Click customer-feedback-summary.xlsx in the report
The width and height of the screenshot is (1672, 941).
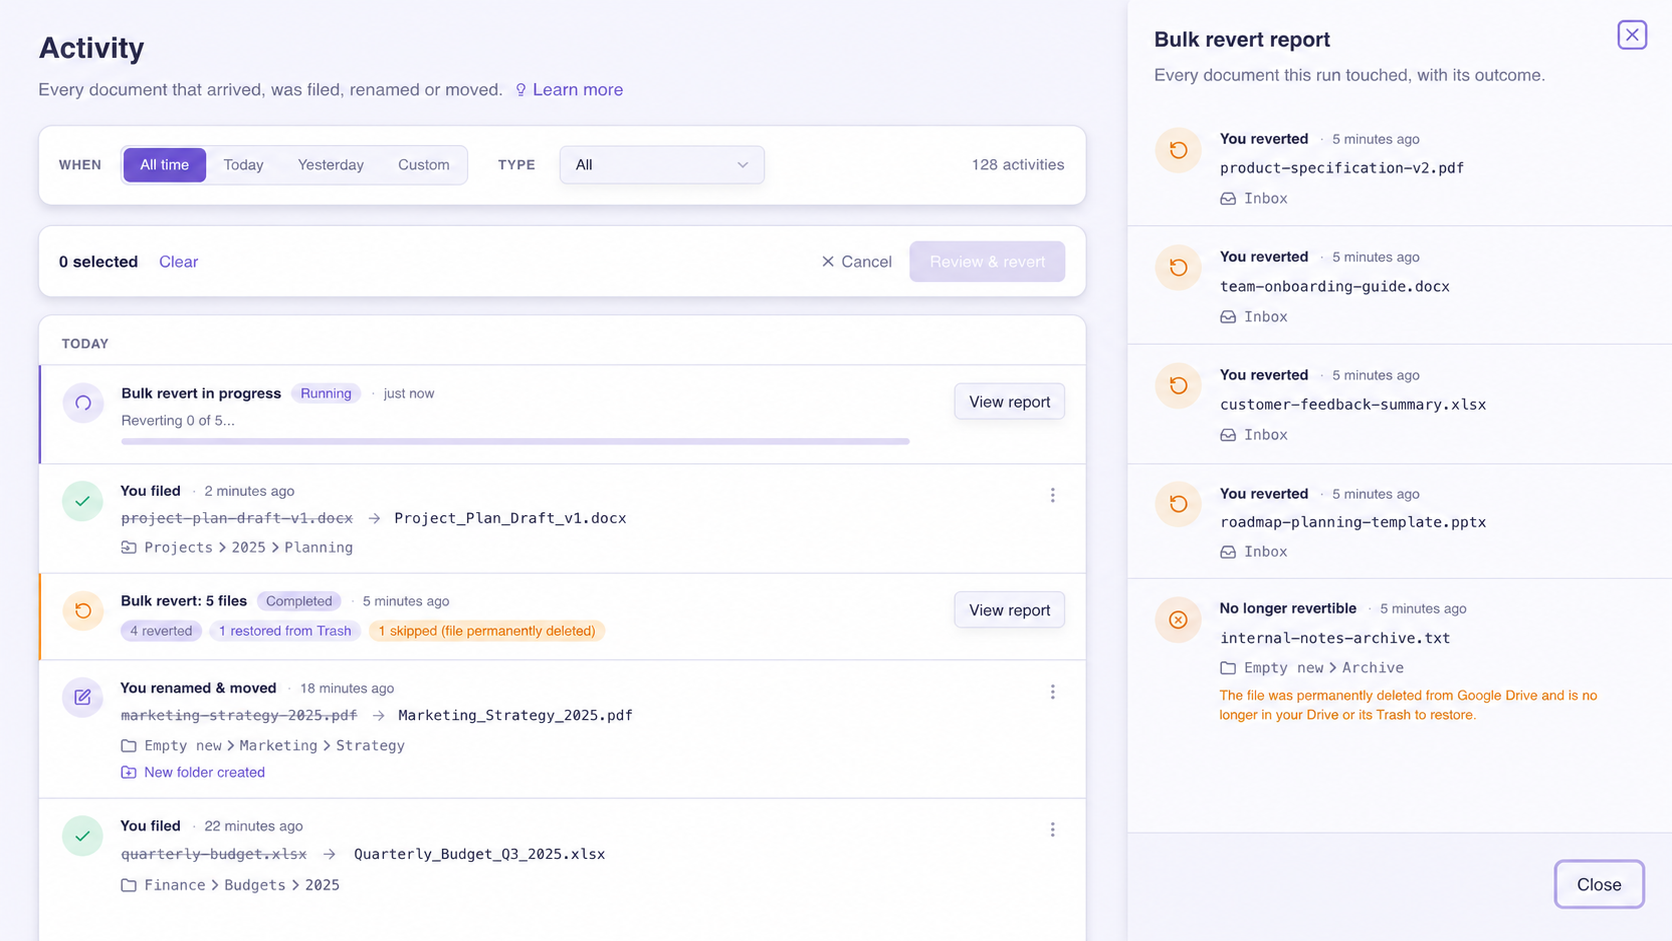tap(1353, 404)
